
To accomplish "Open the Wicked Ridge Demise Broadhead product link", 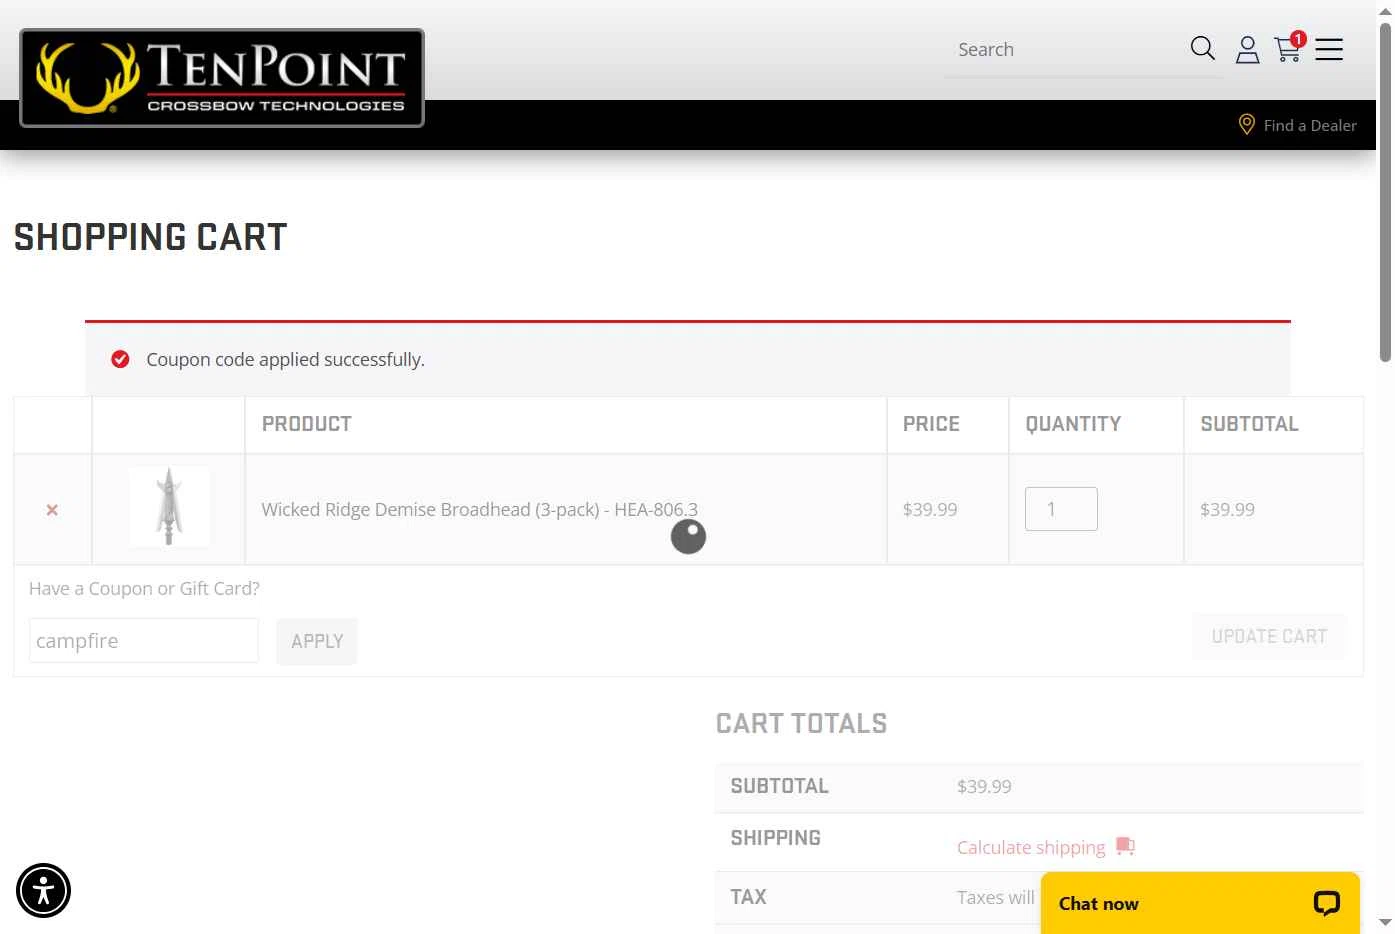I will pos(480,509).
